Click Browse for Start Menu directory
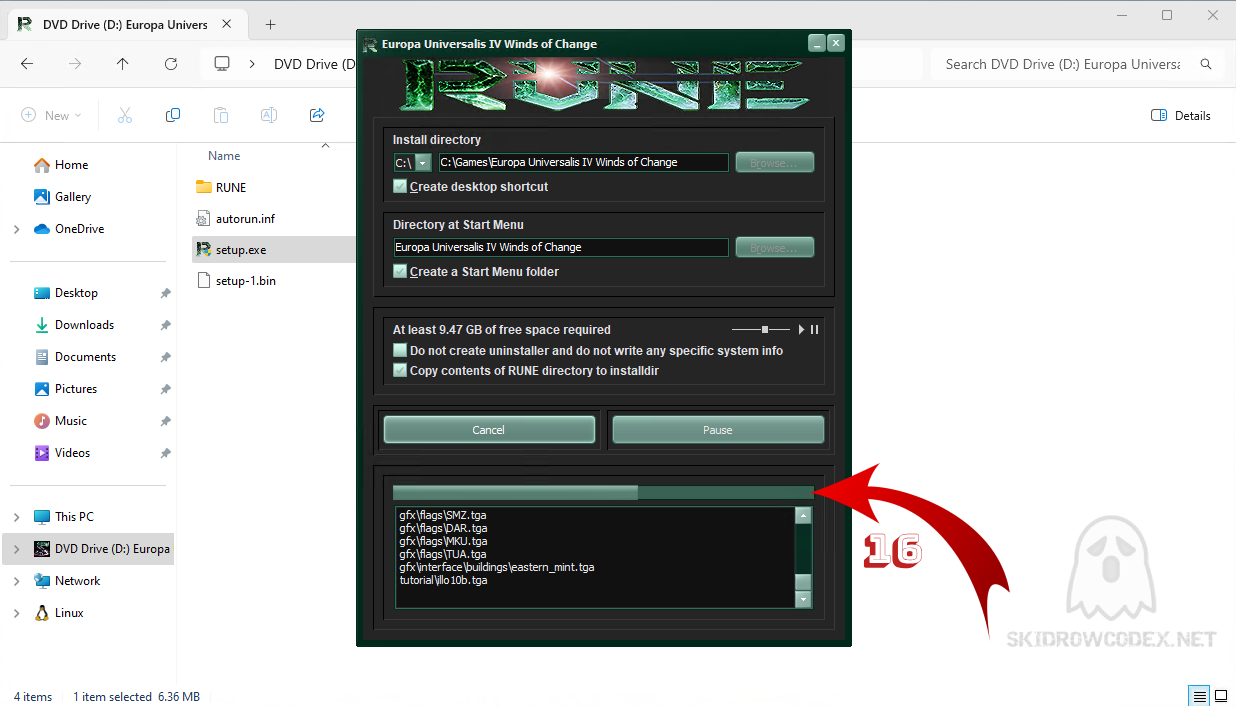This screenshot has height=706, width=1236. (775, 247)
